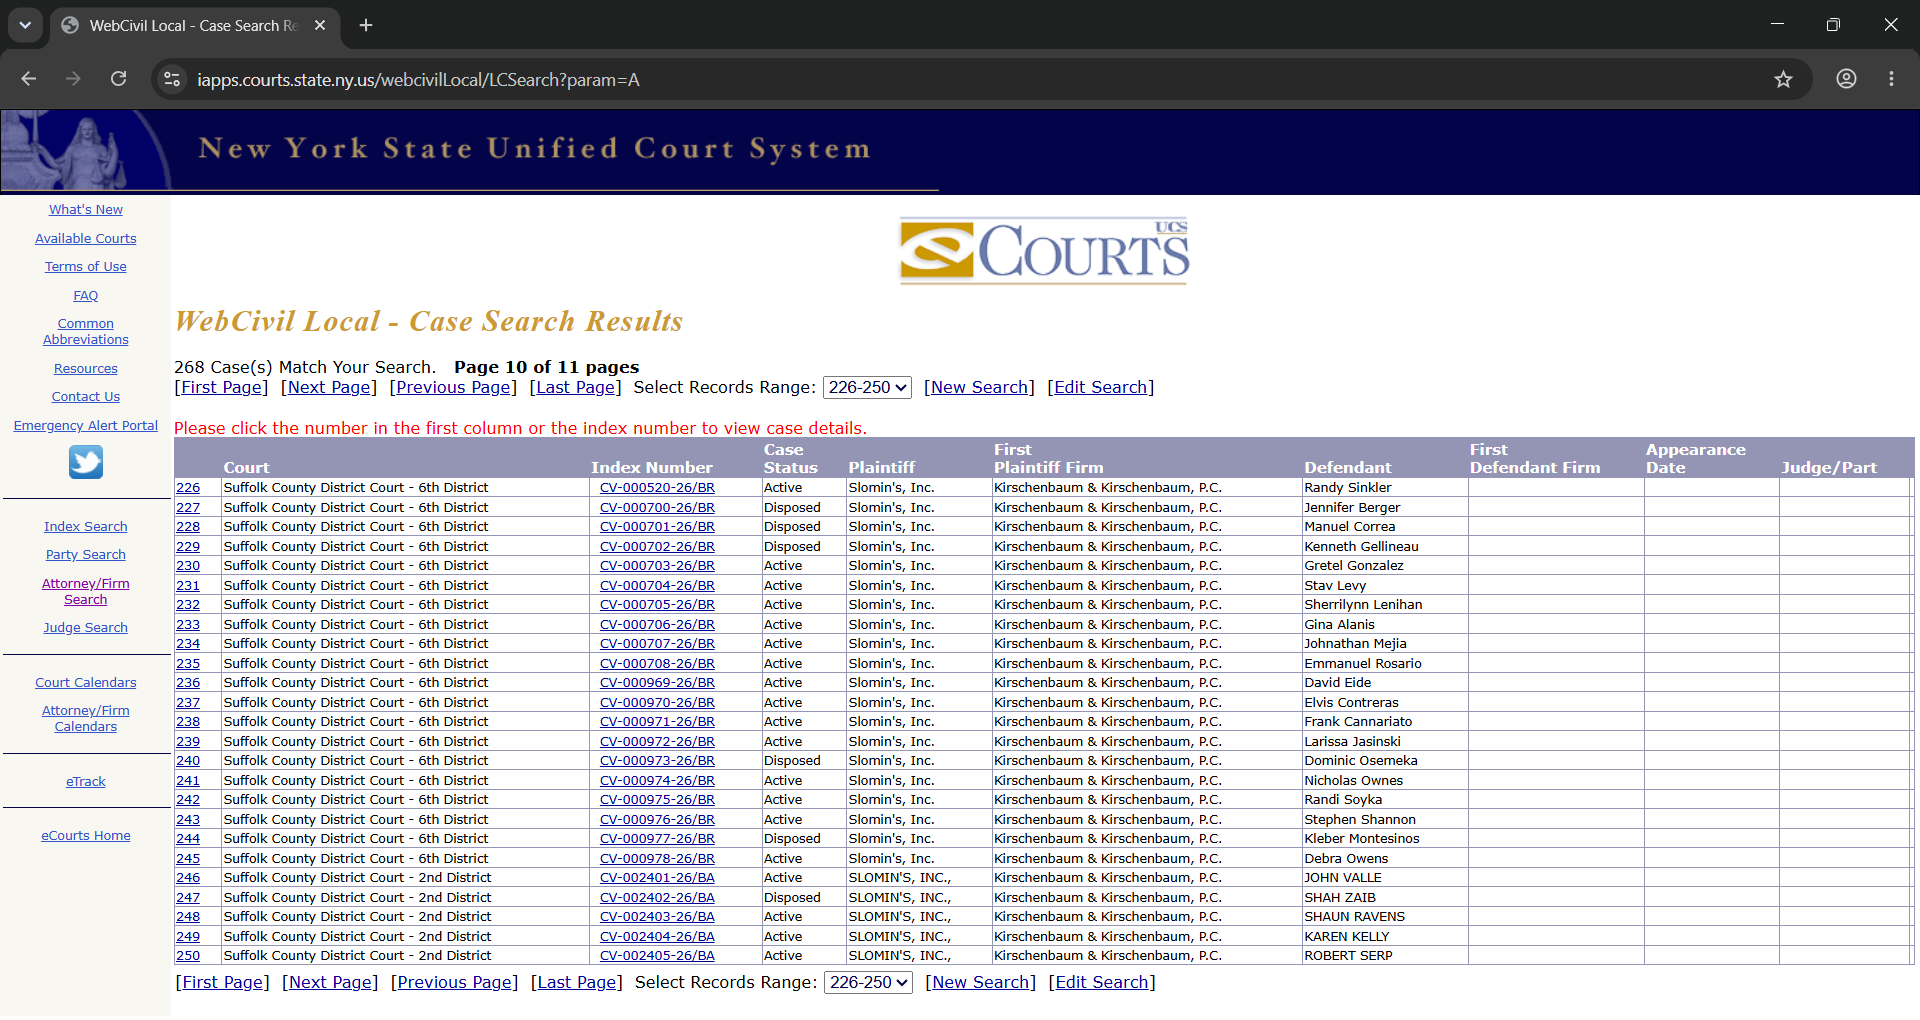This screenshot has height=1020, width=1920.
Task: Open case row number 244
Action: pyautogui.click(x=188, y=839)
